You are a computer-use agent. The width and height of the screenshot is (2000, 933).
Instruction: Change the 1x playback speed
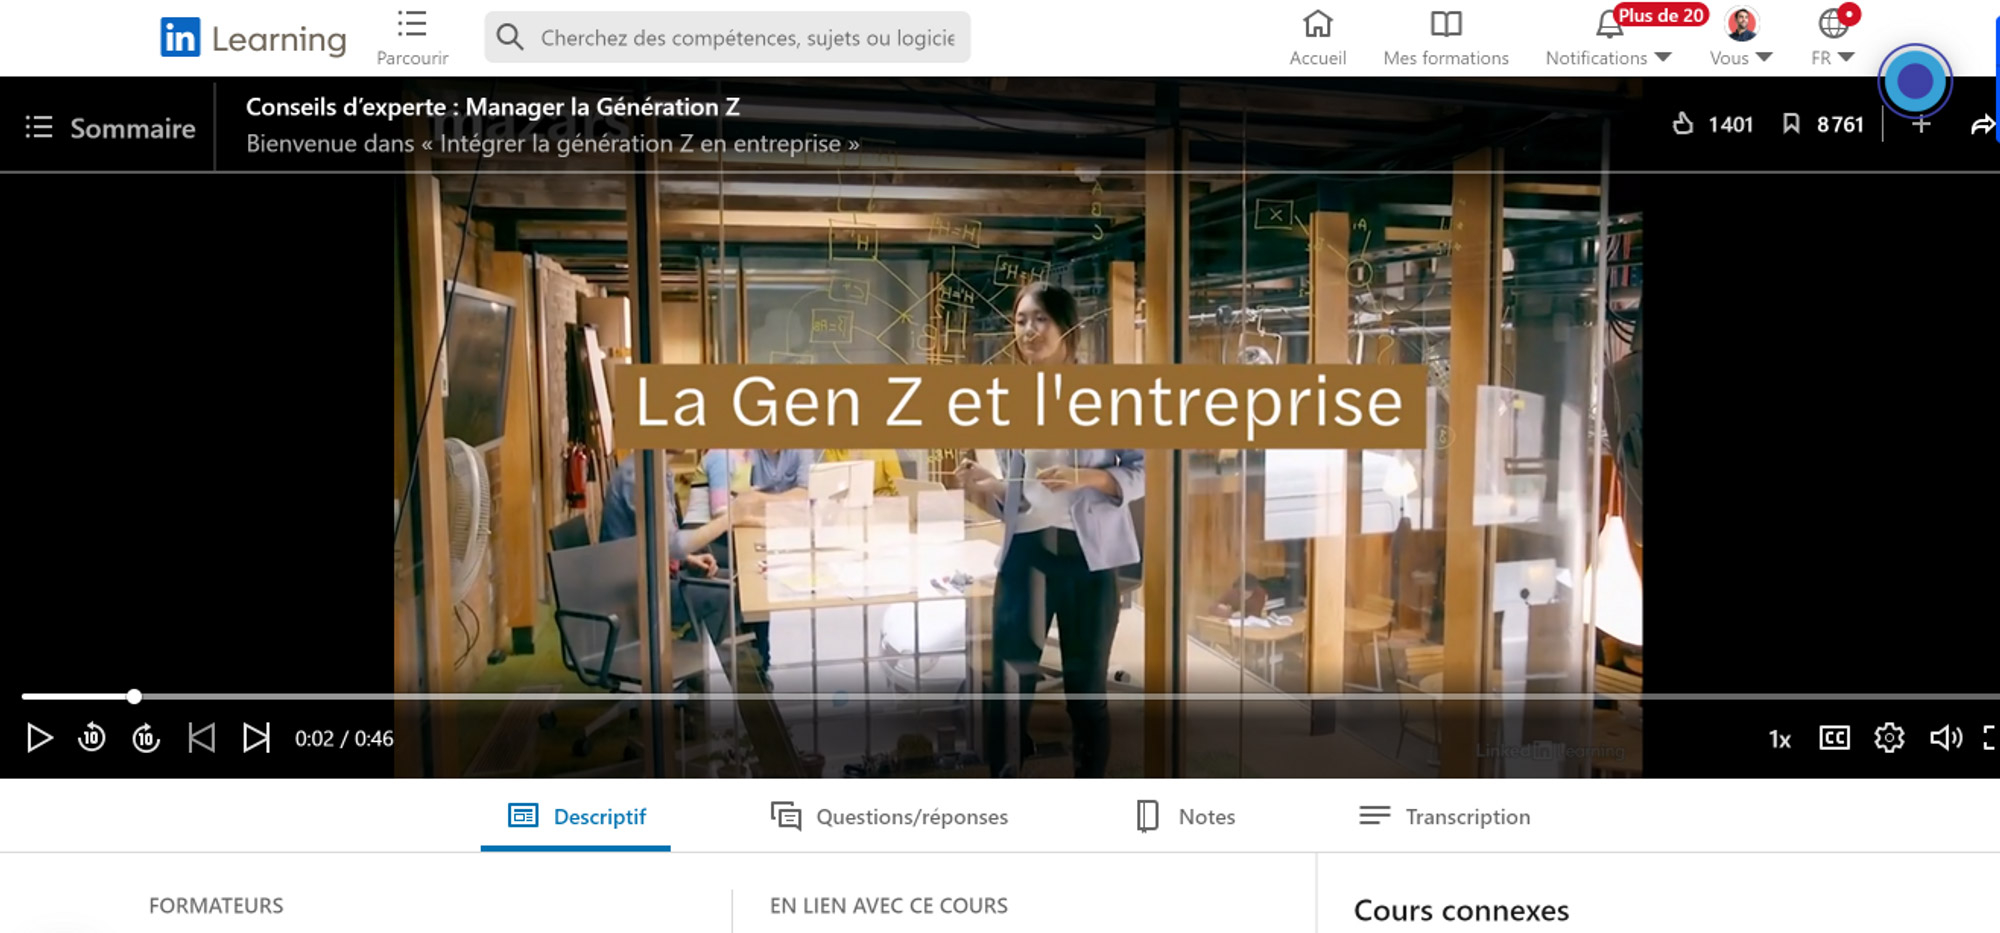pos(1780,739)
